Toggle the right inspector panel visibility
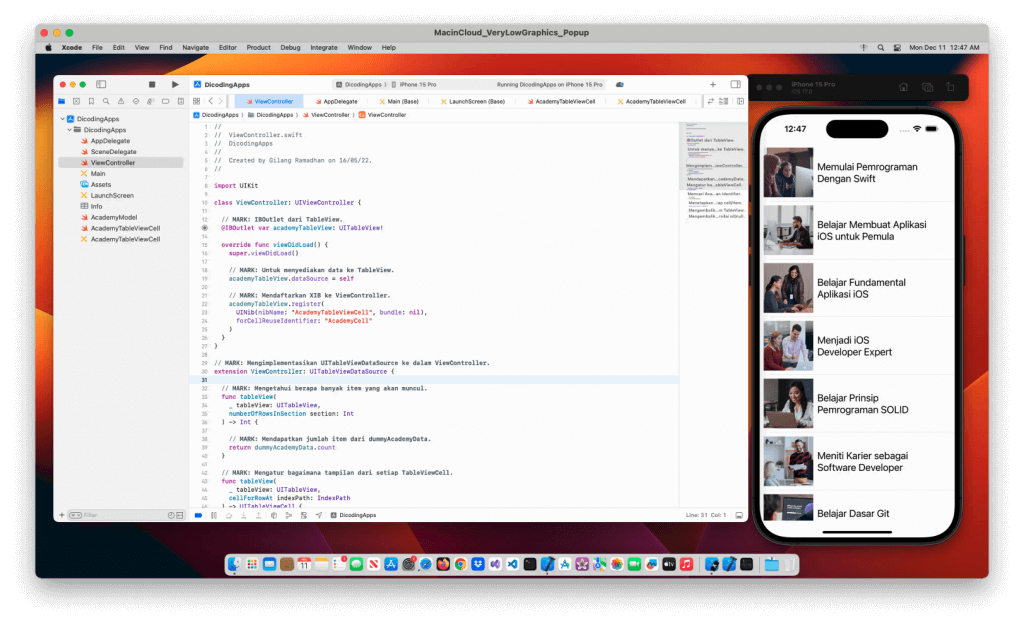Viewport: 1024px width, 625px height. coord(737,84)
